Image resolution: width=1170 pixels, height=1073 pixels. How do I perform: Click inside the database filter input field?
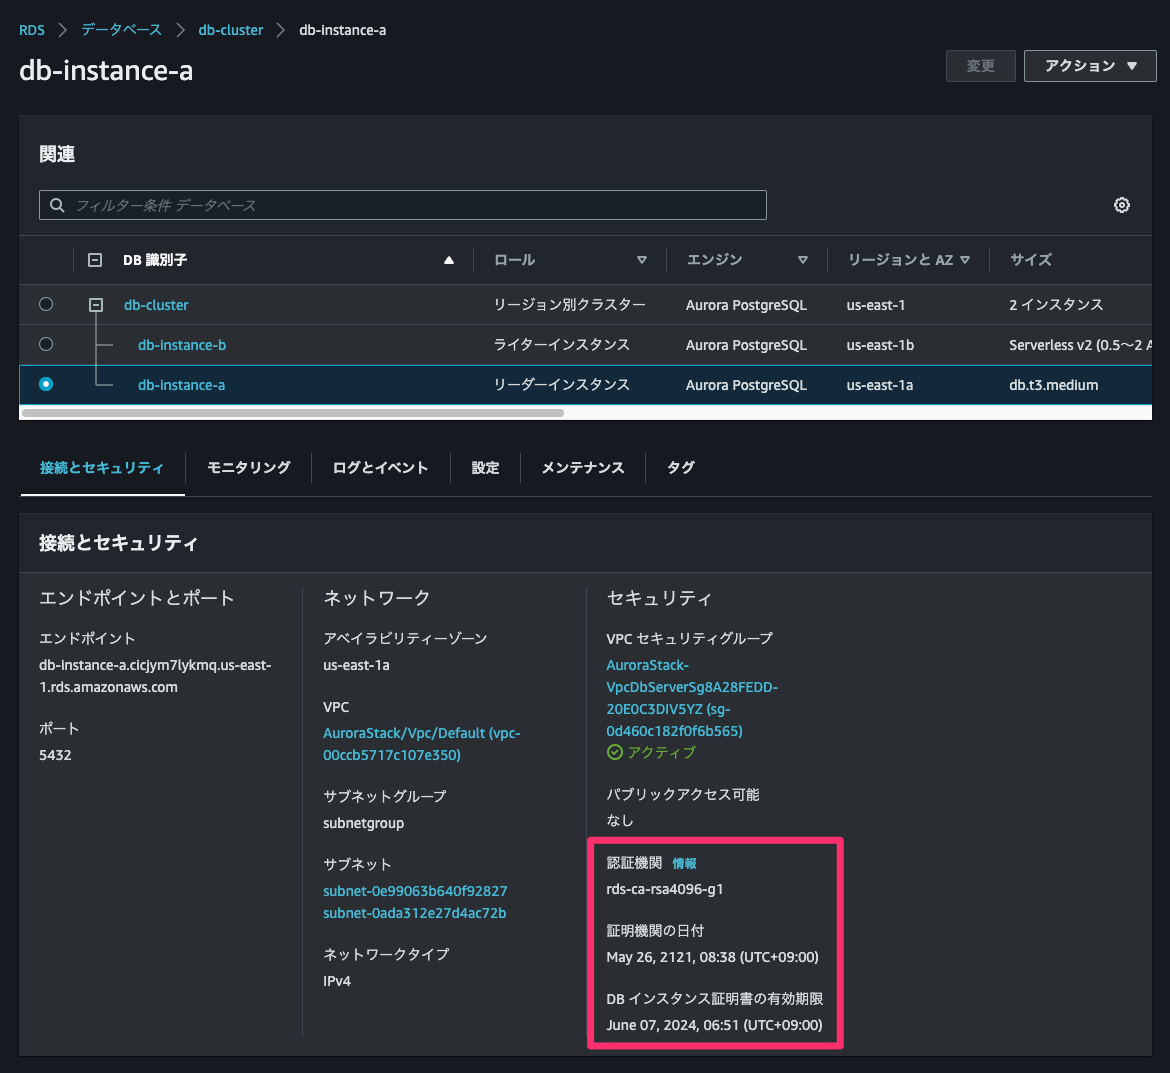point(400,204)
